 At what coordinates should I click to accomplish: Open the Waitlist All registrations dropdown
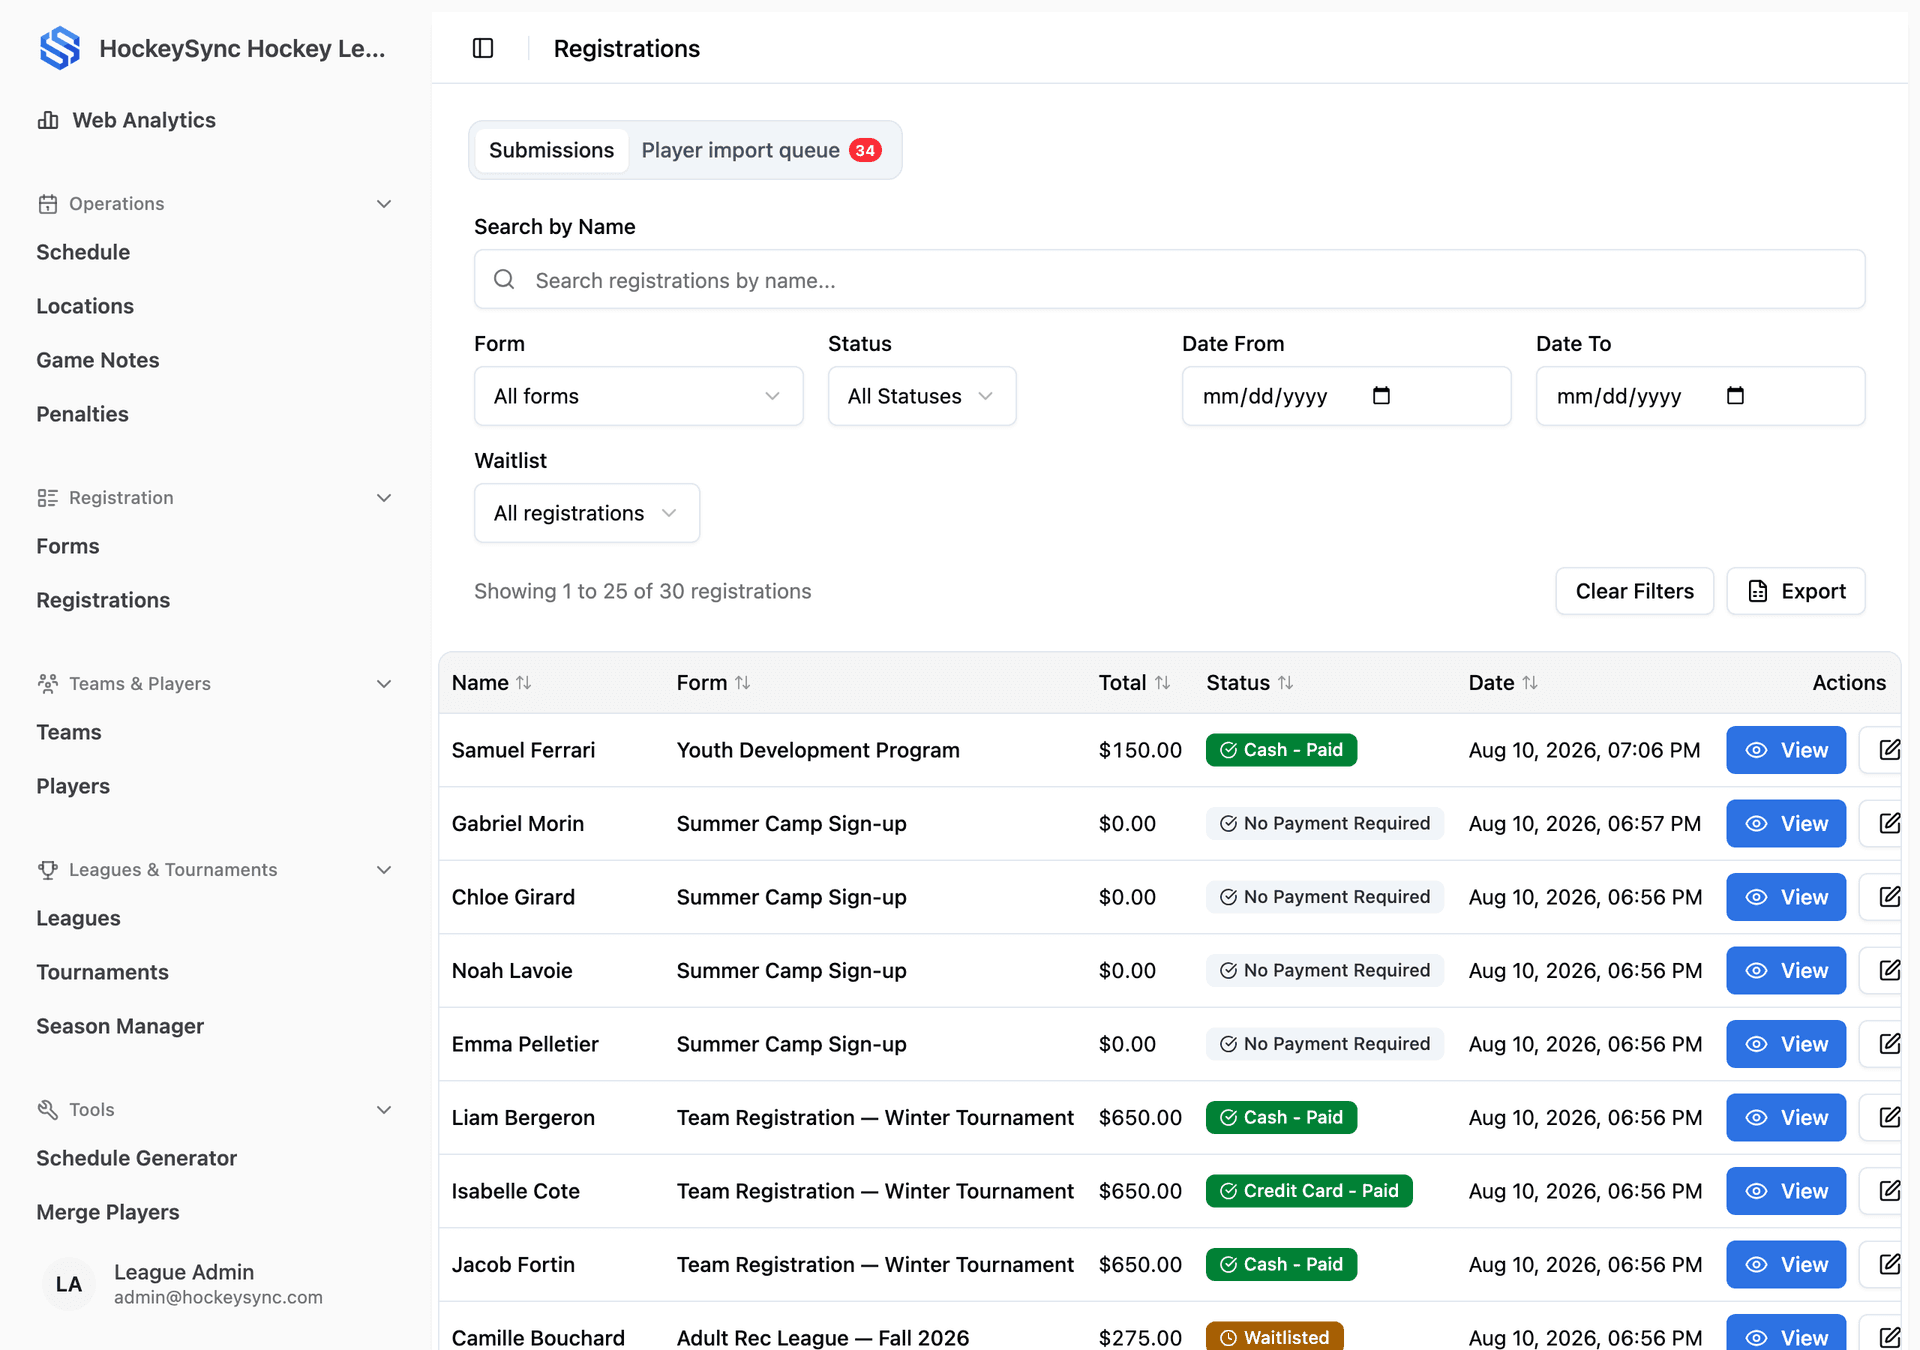(587, 513)
